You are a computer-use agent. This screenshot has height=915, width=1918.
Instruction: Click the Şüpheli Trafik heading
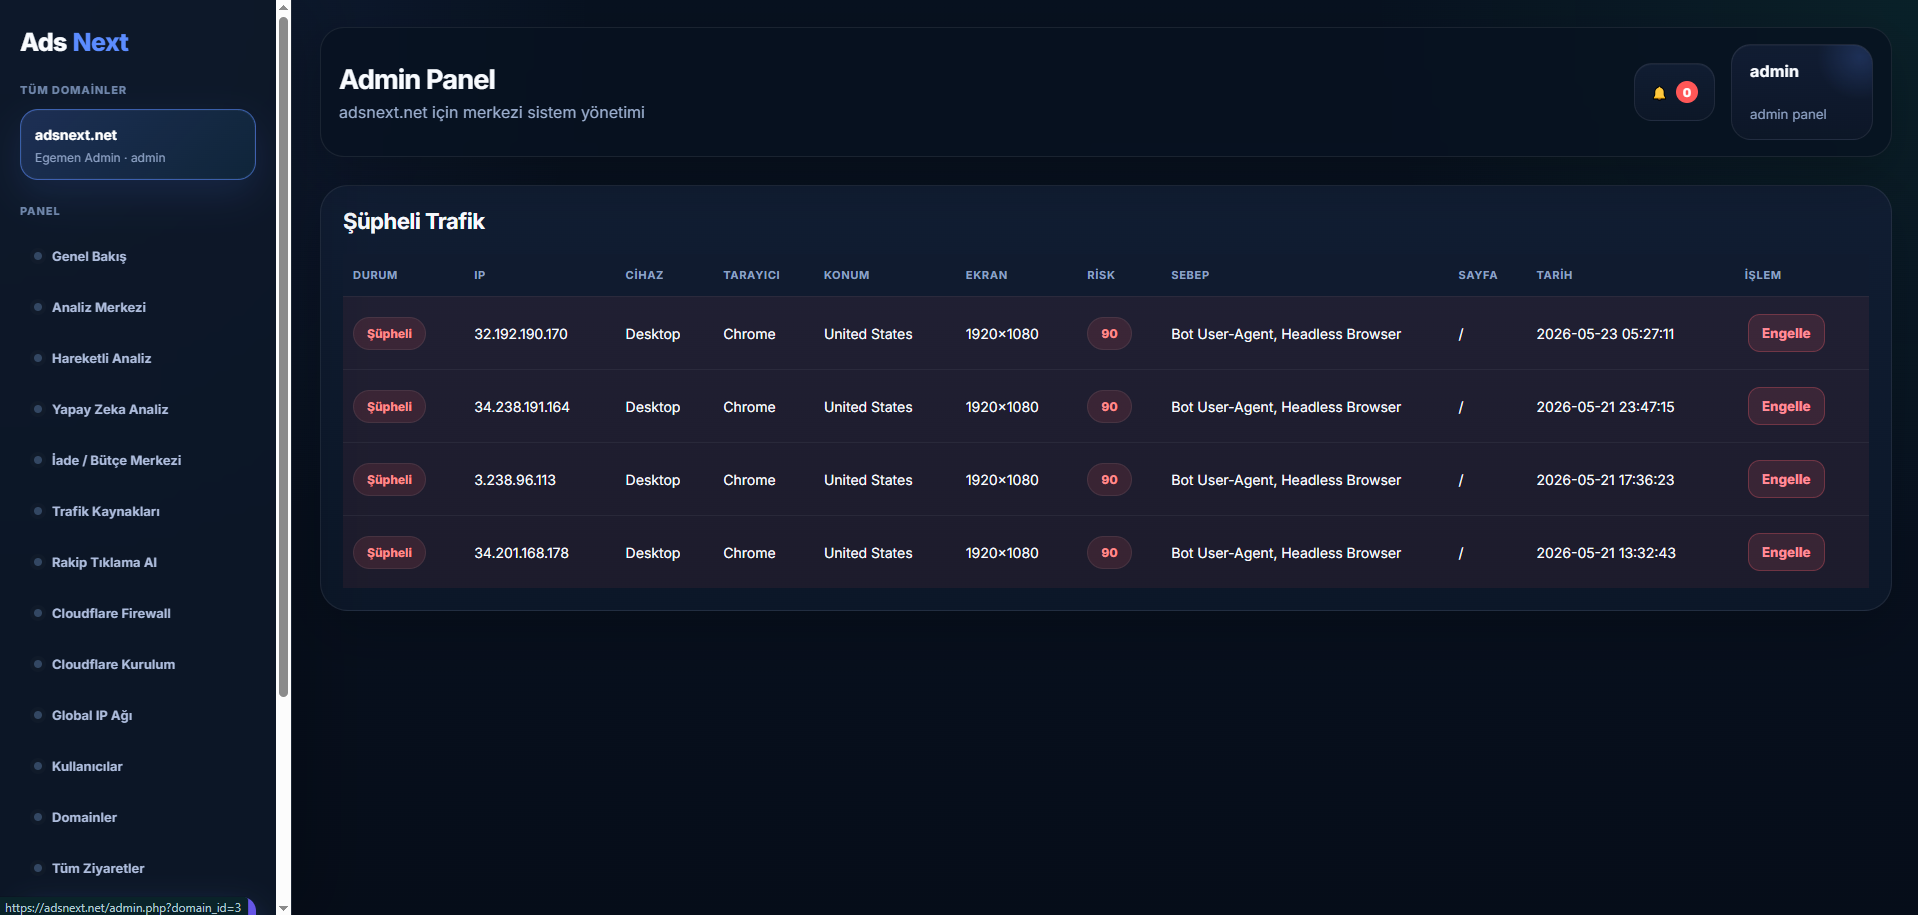[413, 221]
